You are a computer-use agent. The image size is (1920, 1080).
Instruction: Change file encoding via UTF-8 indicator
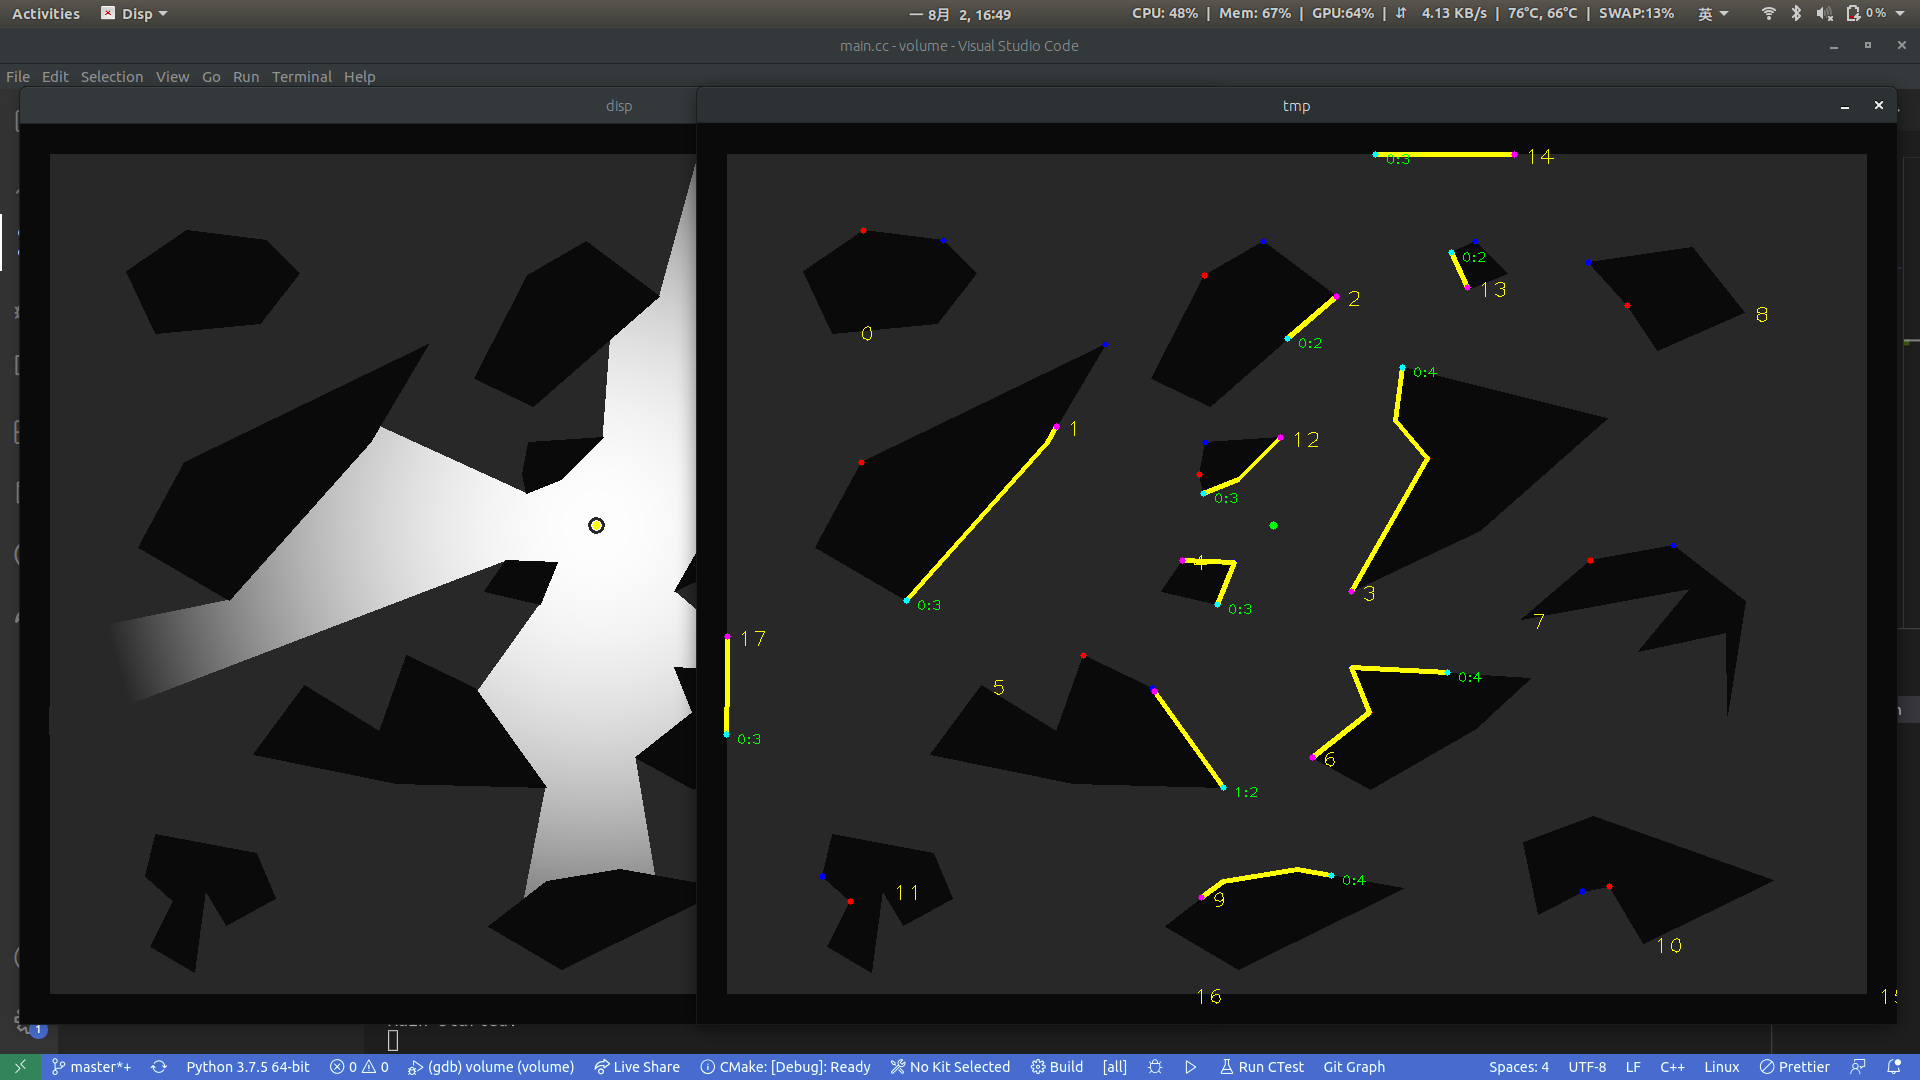coord(1587,1067)
